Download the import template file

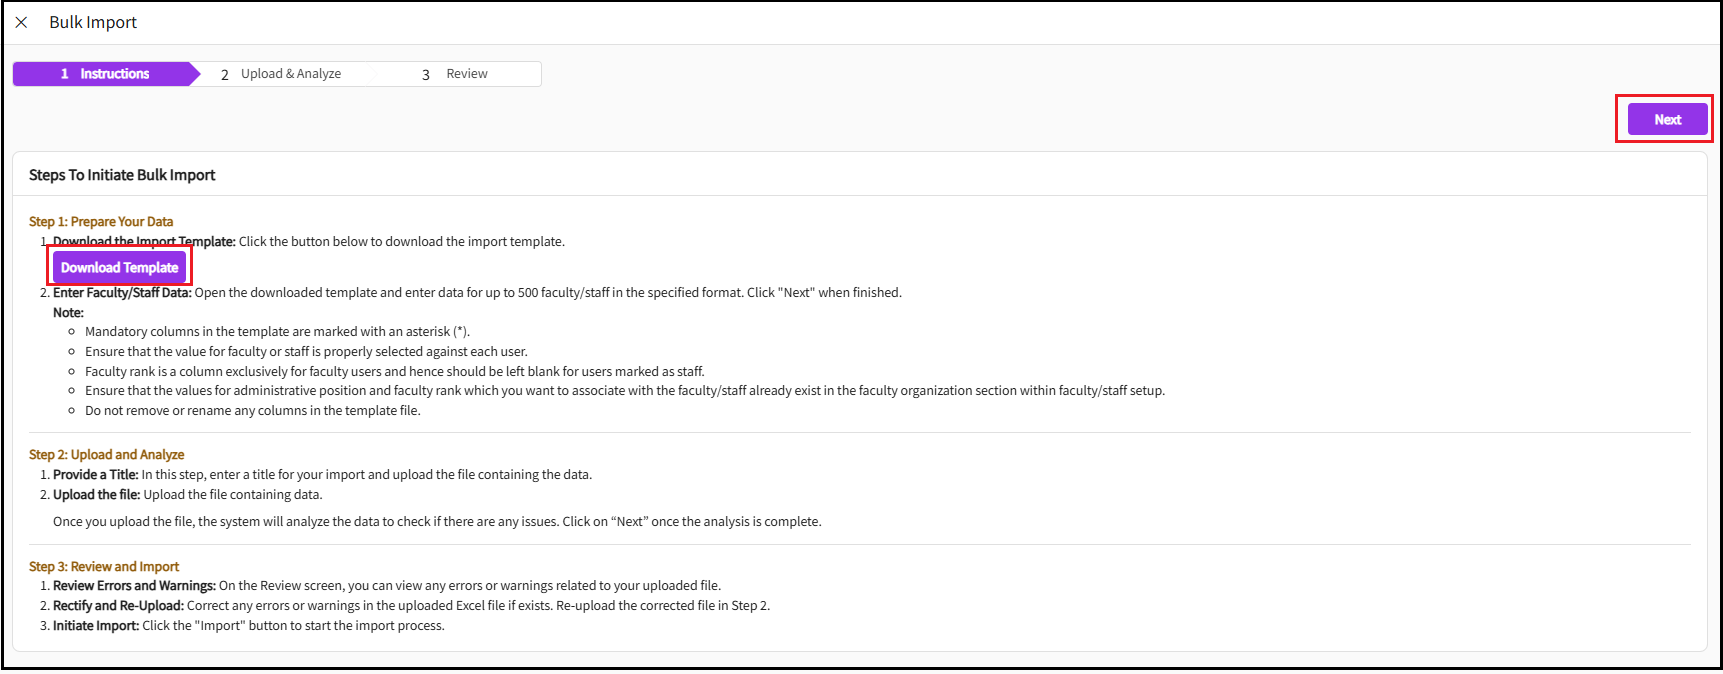119,267
